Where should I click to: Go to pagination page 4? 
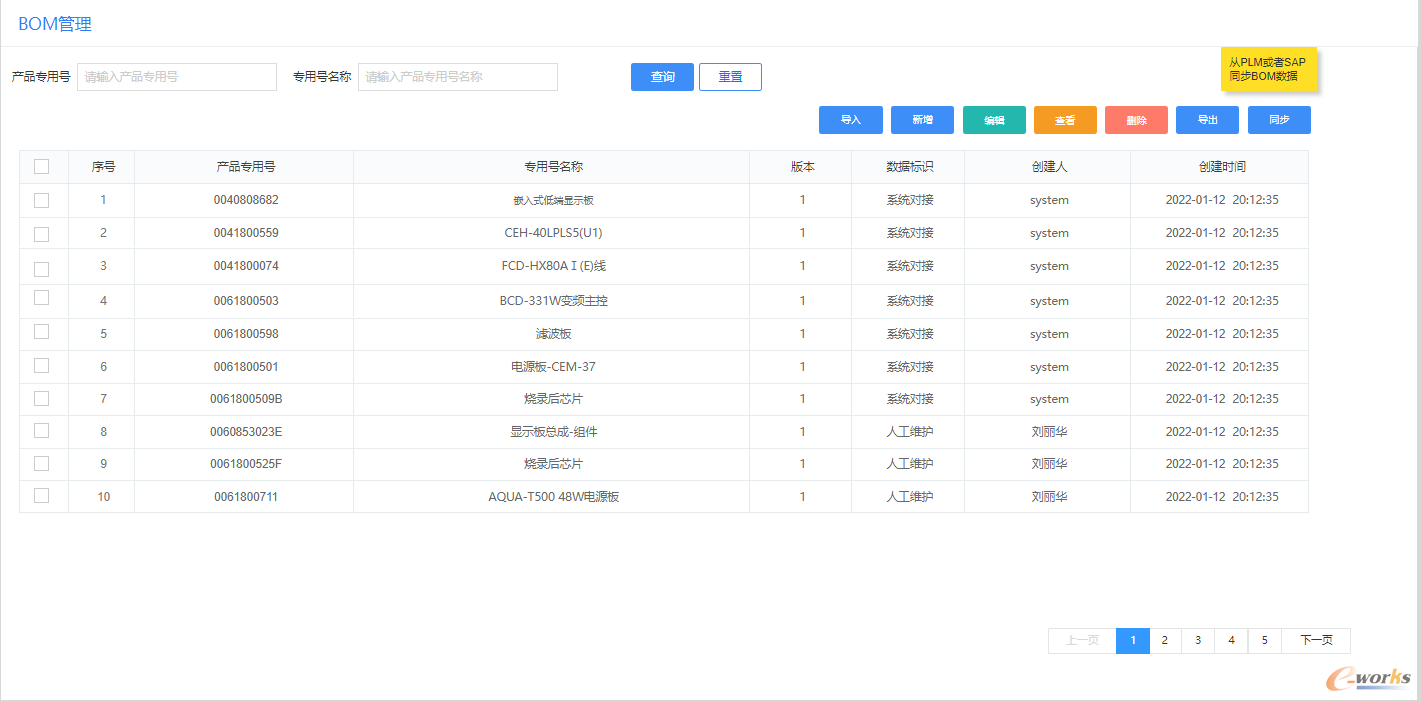[x=1231, y=641]
